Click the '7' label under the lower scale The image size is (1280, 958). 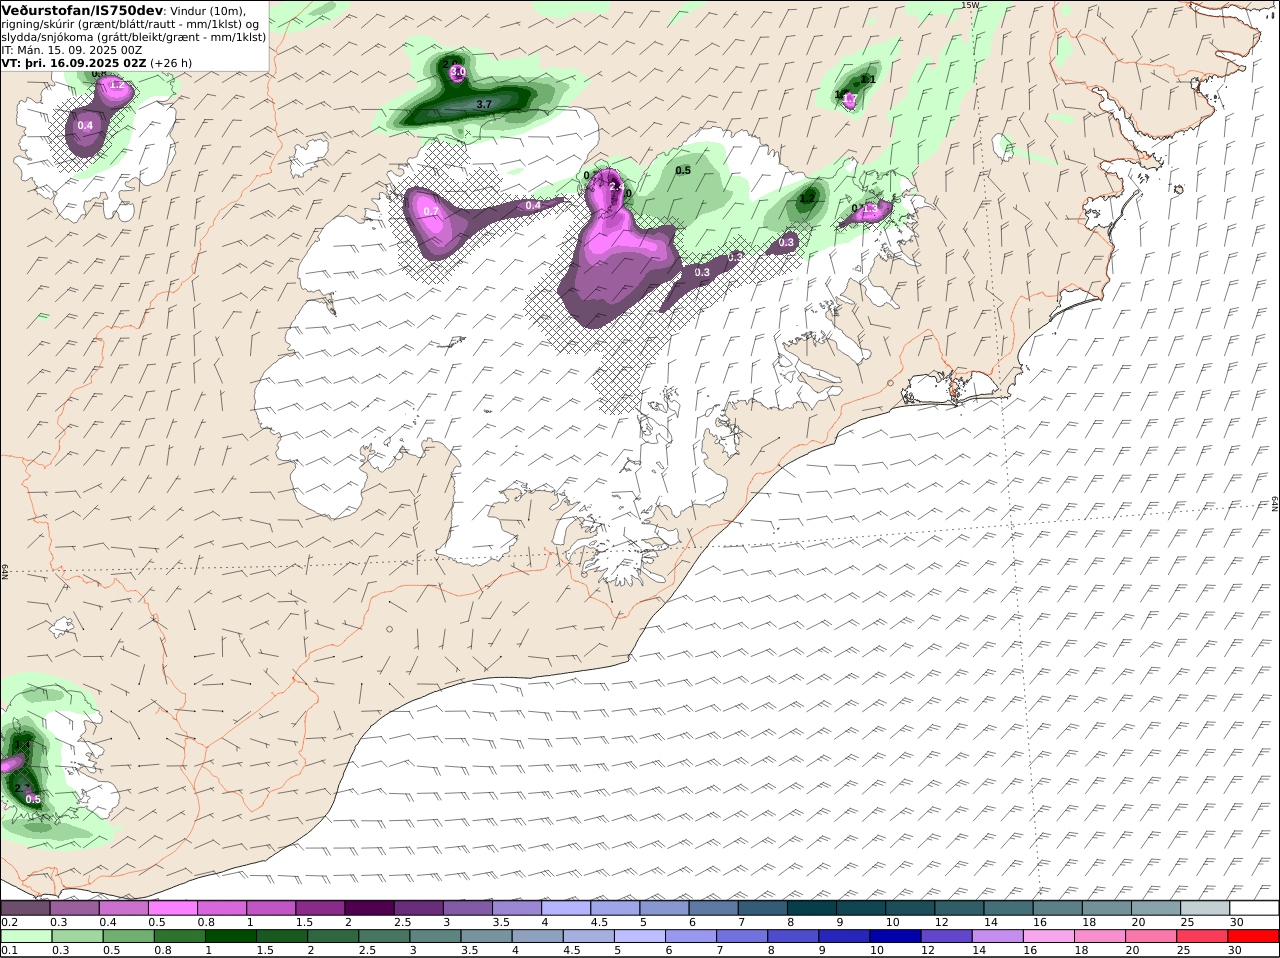[x=721, y=950]
